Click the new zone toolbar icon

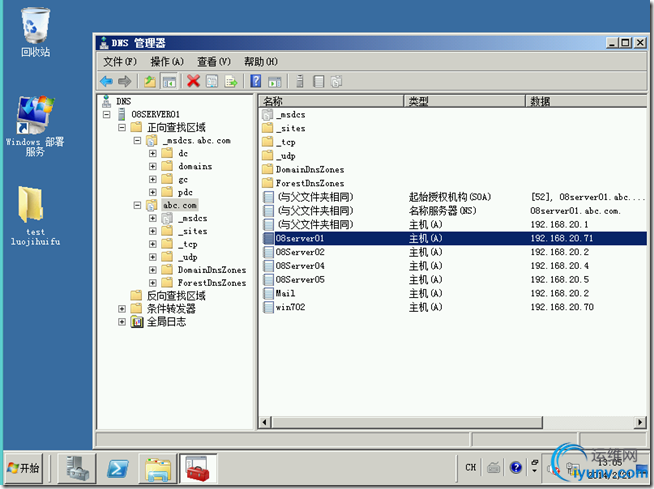click(337, 81)
